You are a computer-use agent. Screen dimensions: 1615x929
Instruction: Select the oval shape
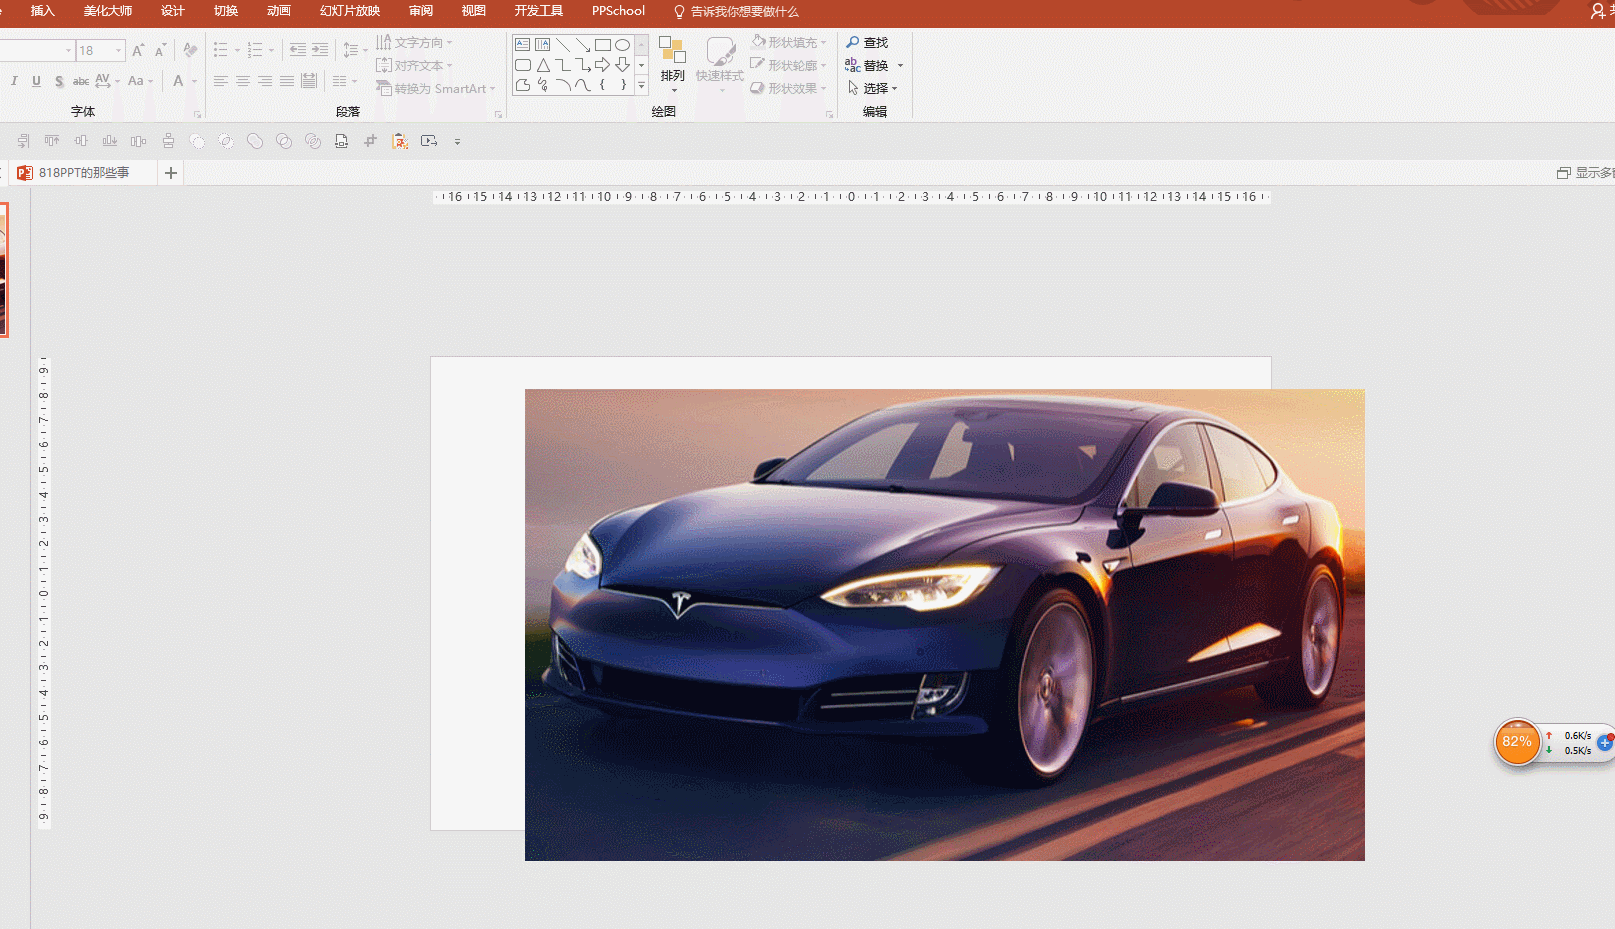(x=622, y=45)
